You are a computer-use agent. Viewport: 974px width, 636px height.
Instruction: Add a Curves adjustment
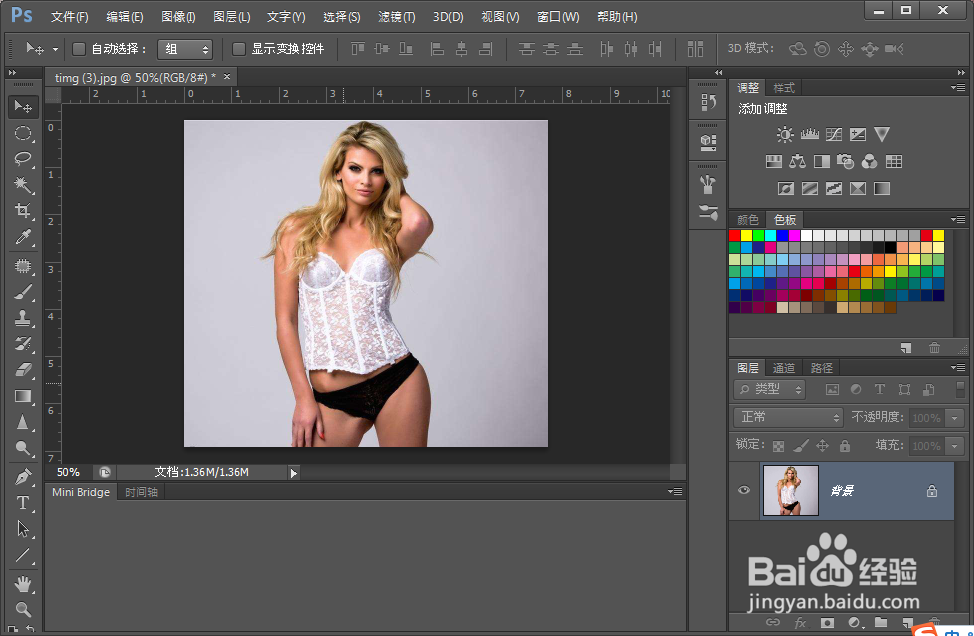(834, 134)
